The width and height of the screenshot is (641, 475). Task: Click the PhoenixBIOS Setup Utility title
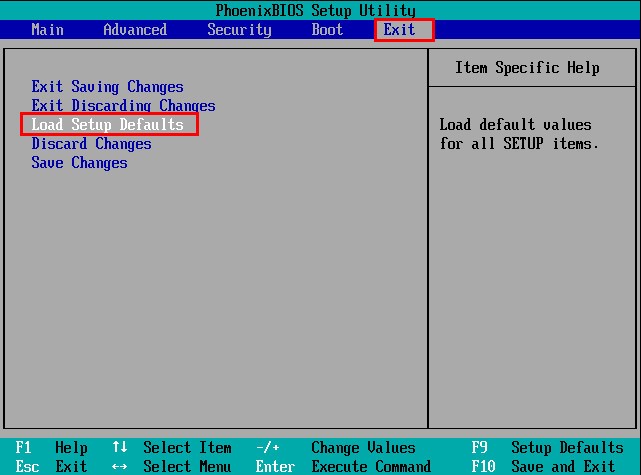[x=315, y=11]
